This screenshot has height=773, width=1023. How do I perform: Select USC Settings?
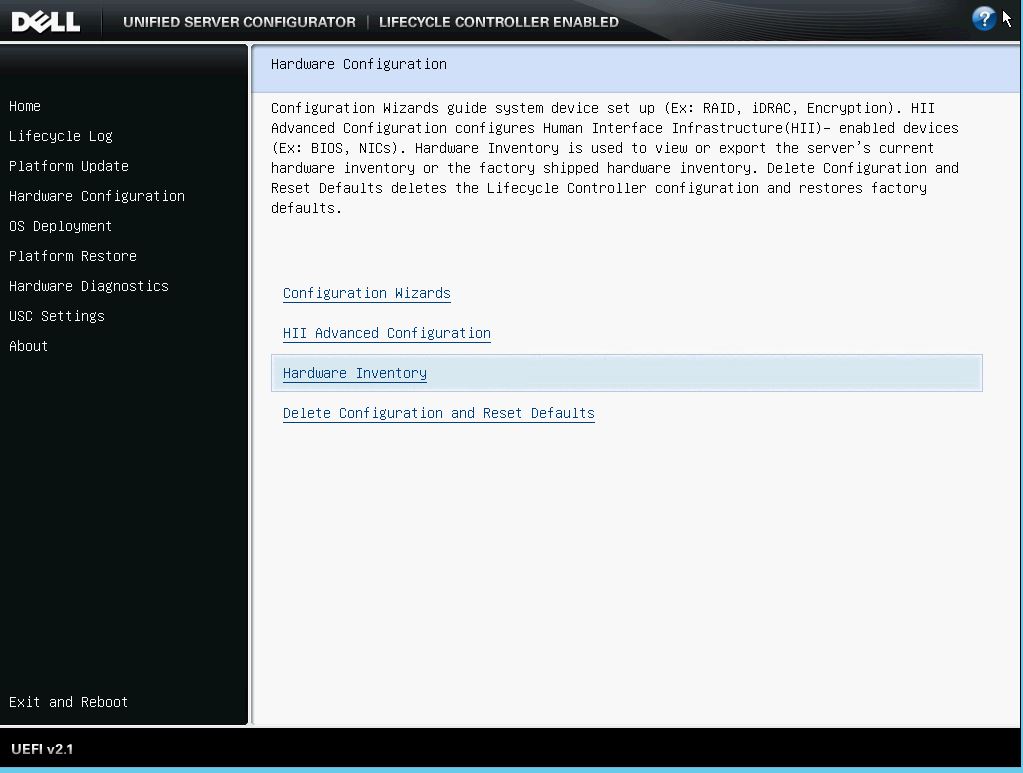[x=56, y=316]
